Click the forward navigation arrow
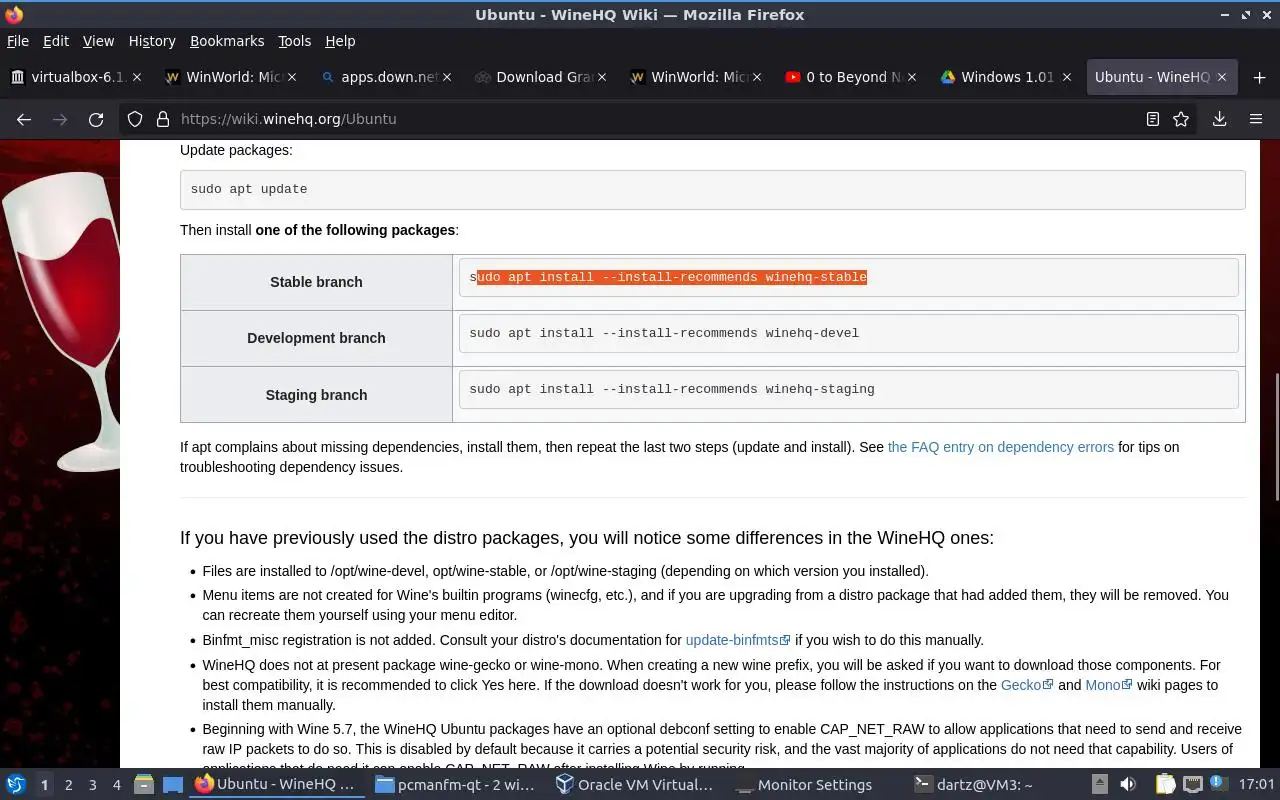1280x800 pixels. 60,119
